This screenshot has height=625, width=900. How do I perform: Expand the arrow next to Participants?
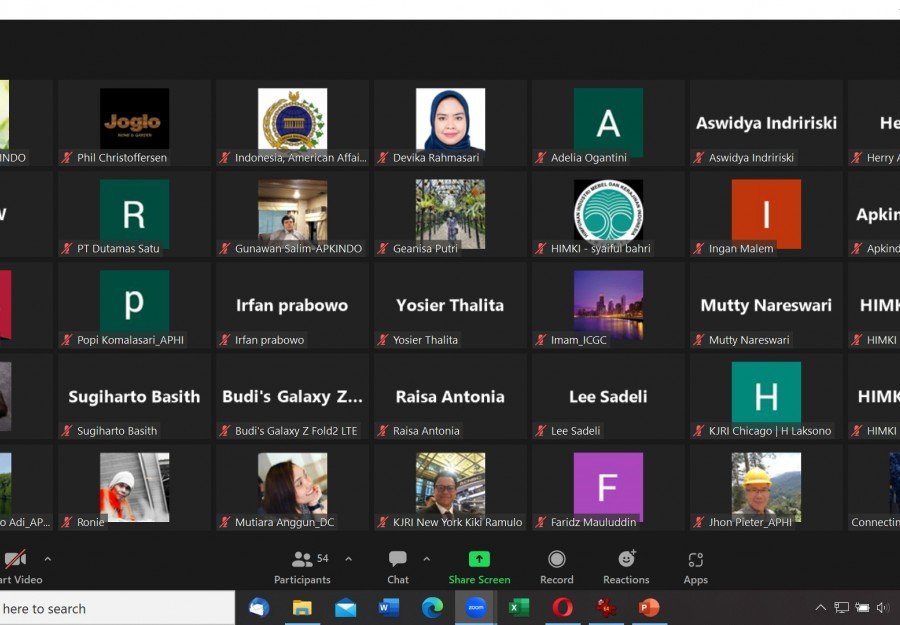tap(348, 559)
